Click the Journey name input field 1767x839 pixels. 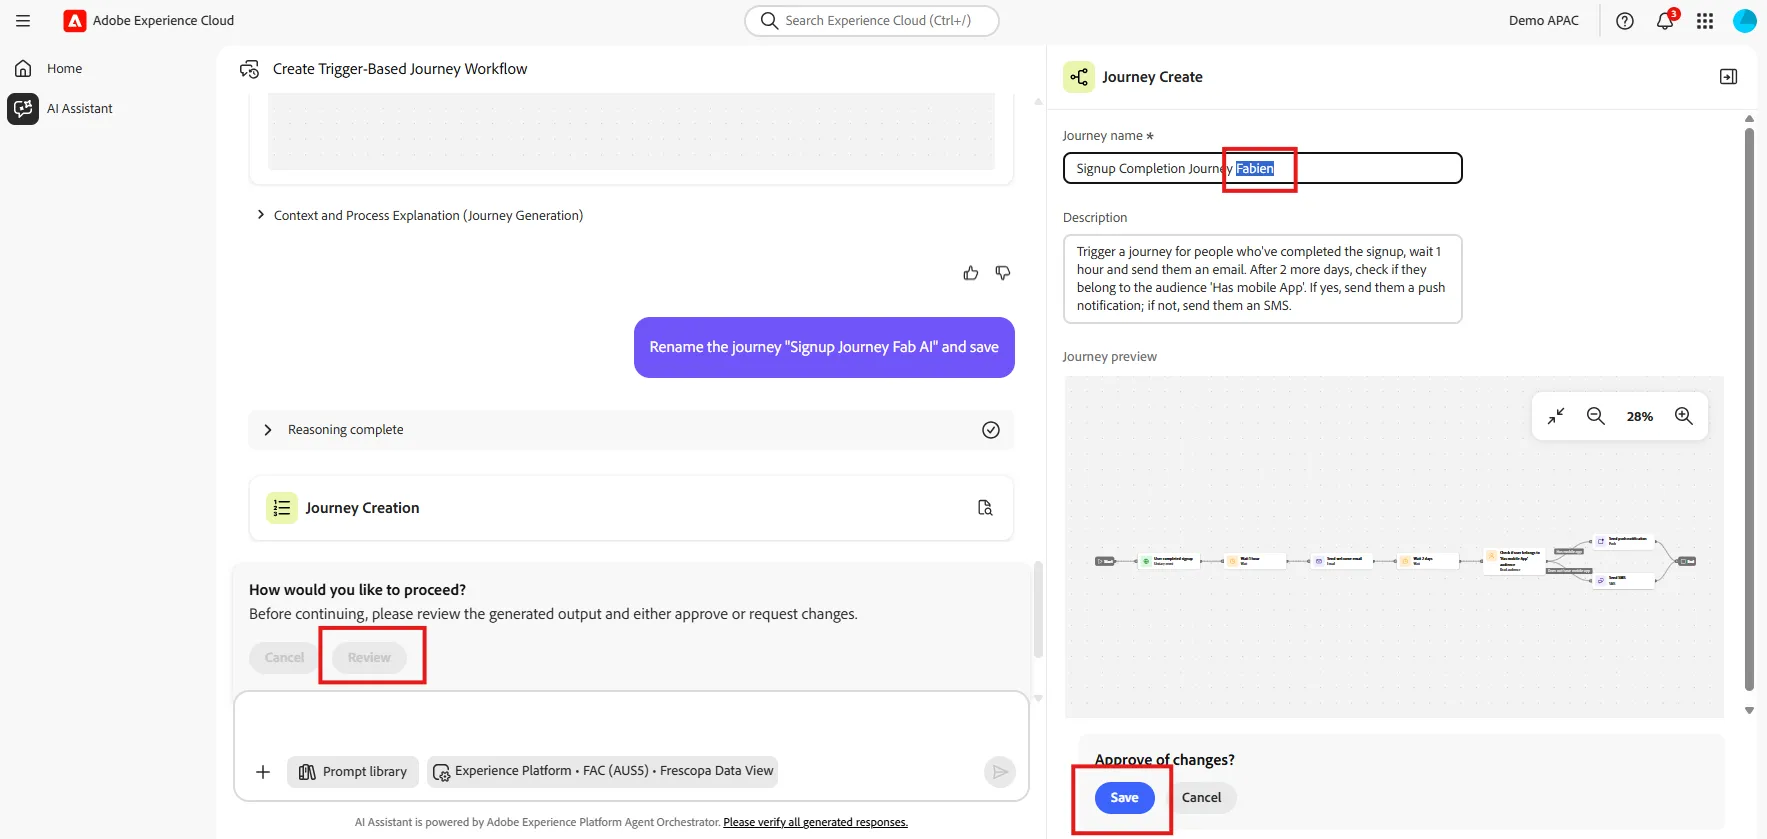pos(1262,168)
